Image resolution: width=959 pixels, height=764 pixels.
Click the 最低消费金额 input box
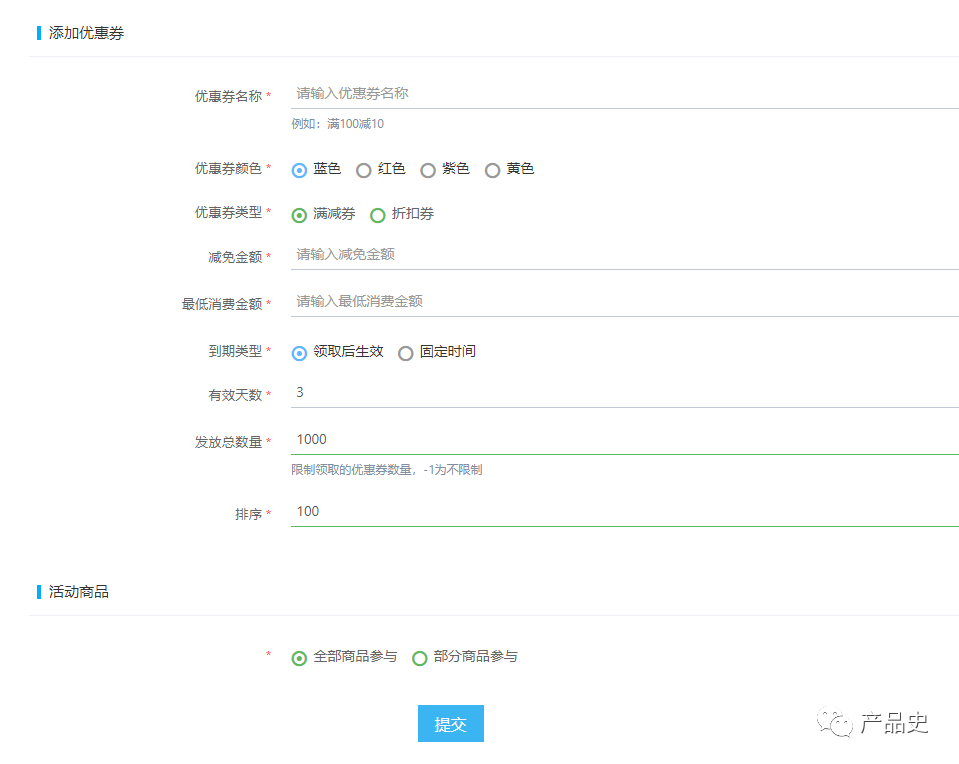[624, 302]
